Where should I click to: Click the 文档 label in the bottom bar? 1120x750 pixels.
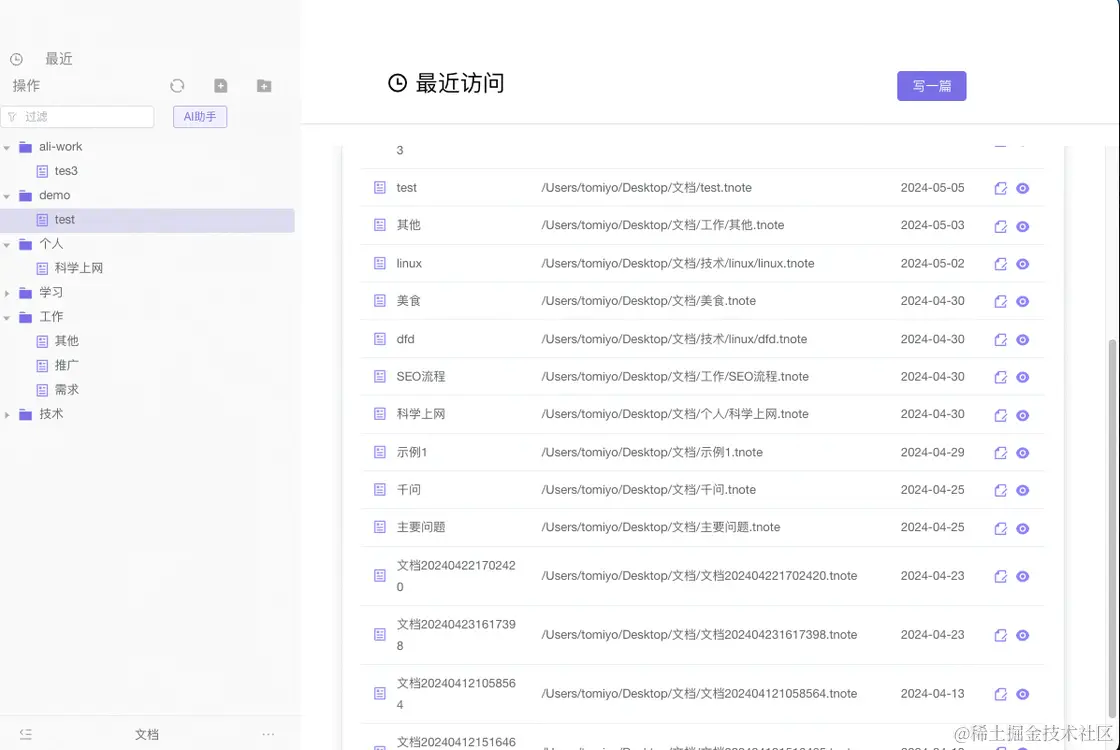[x=147, y=734]
